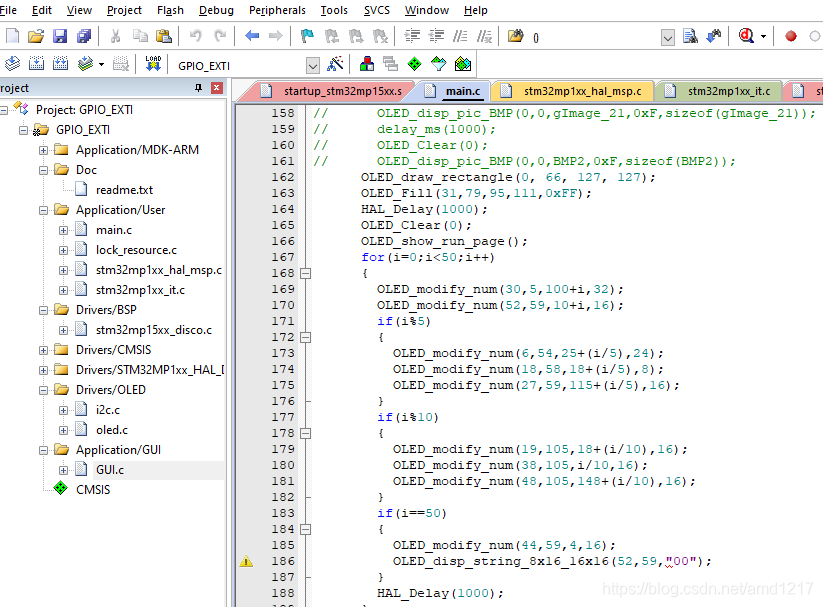
Task: Open a file via the Open folder icon
Action: click(x=36, y=36)
